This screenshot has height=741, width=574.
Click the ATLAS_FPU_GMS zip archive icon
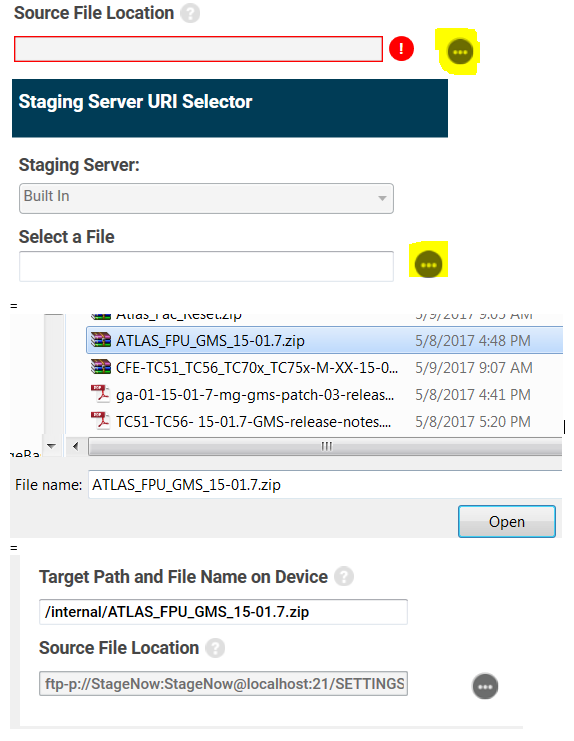click(101, 340)
